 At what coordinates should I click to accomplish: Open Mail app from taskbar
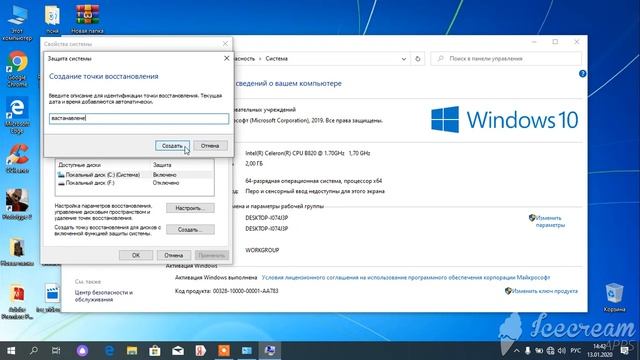pos(178,351)
